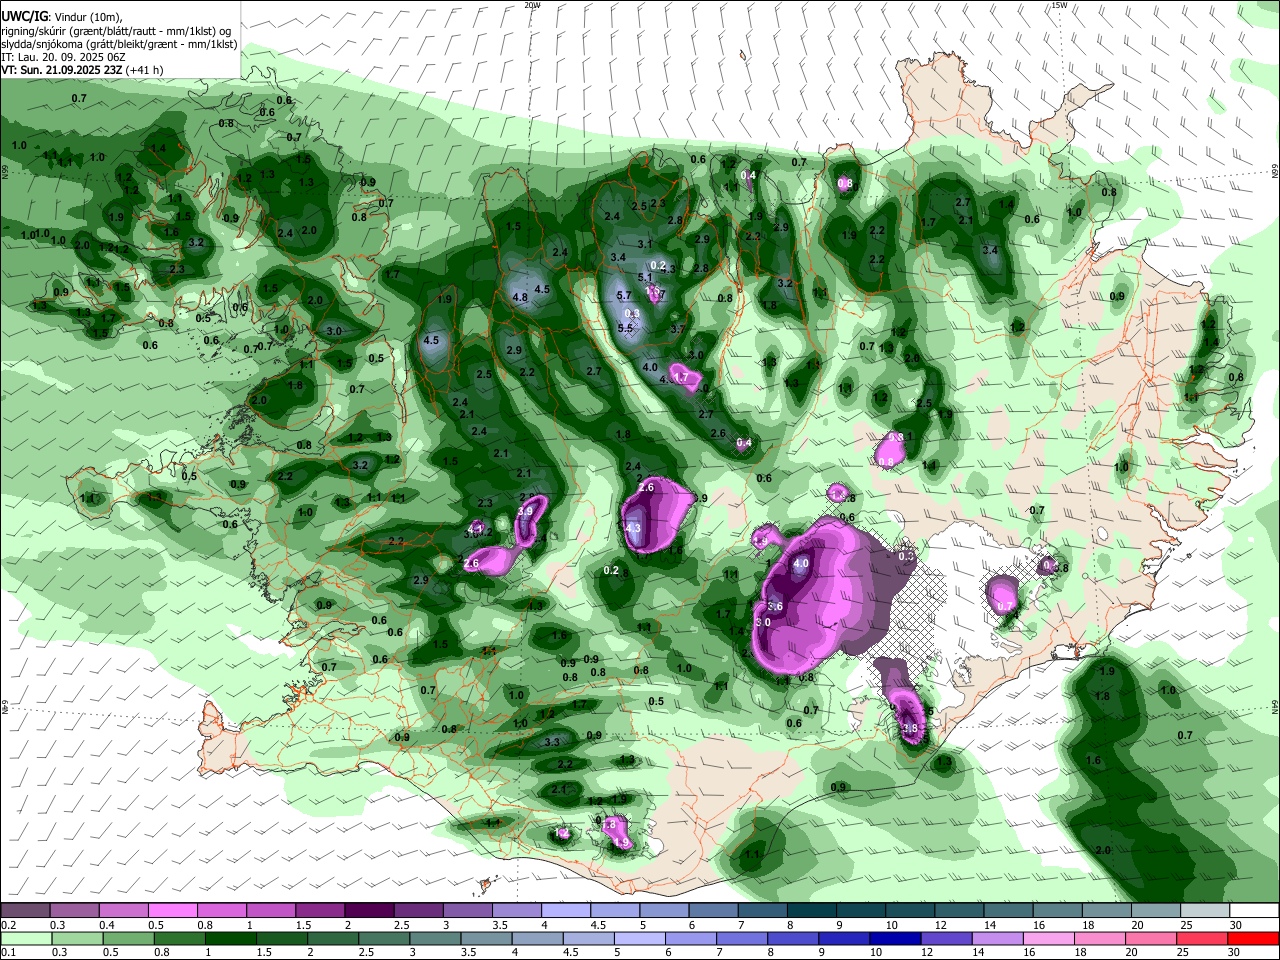1280x960 pixels.
Task: Click the '0.1' label in the bottom legend row
Action: [8, 952]
